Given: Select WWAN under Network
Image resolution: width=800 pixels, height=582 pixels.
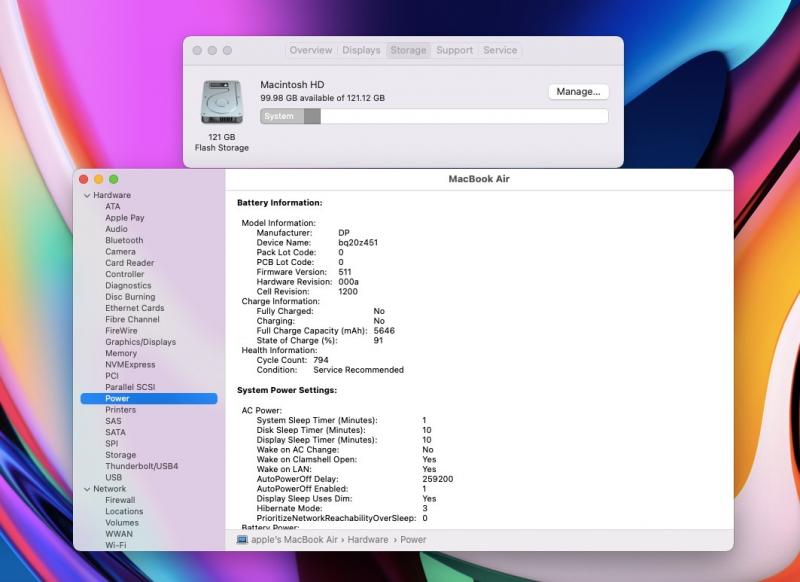Looking at the screenshot, I should (x=119, y=534).
